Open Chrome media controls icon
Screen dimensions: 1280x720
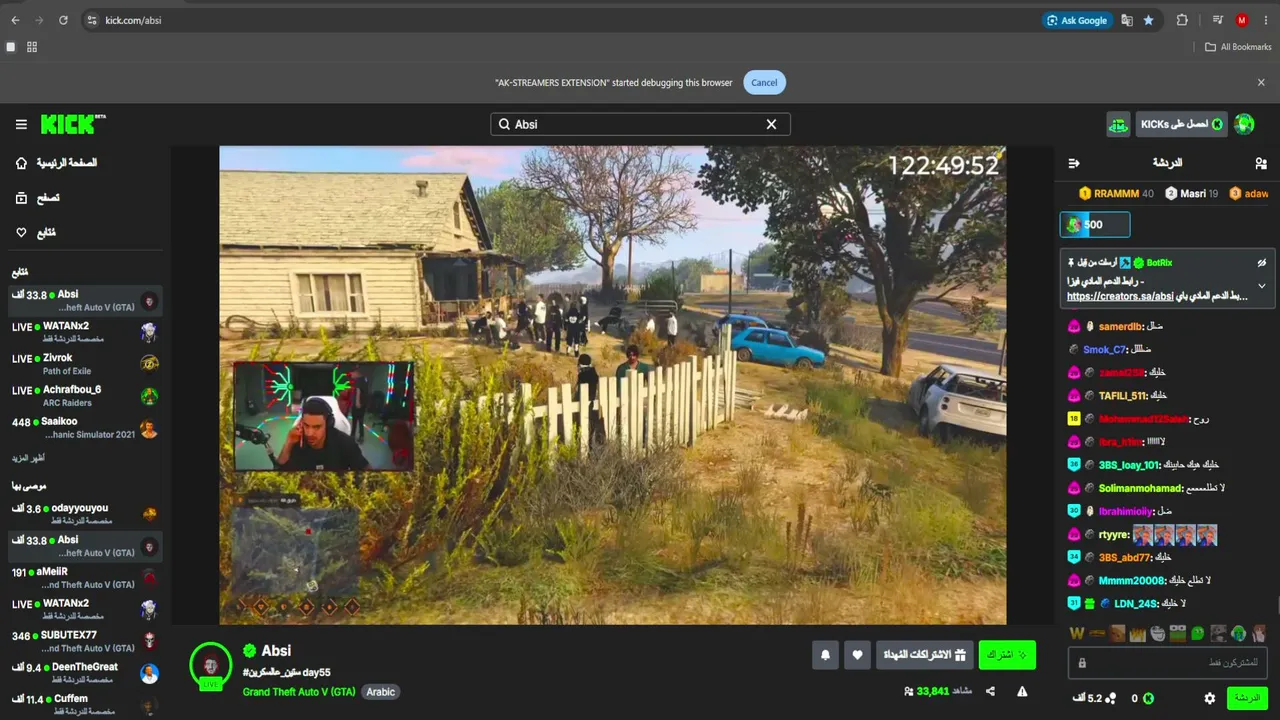pos(1217,20)
